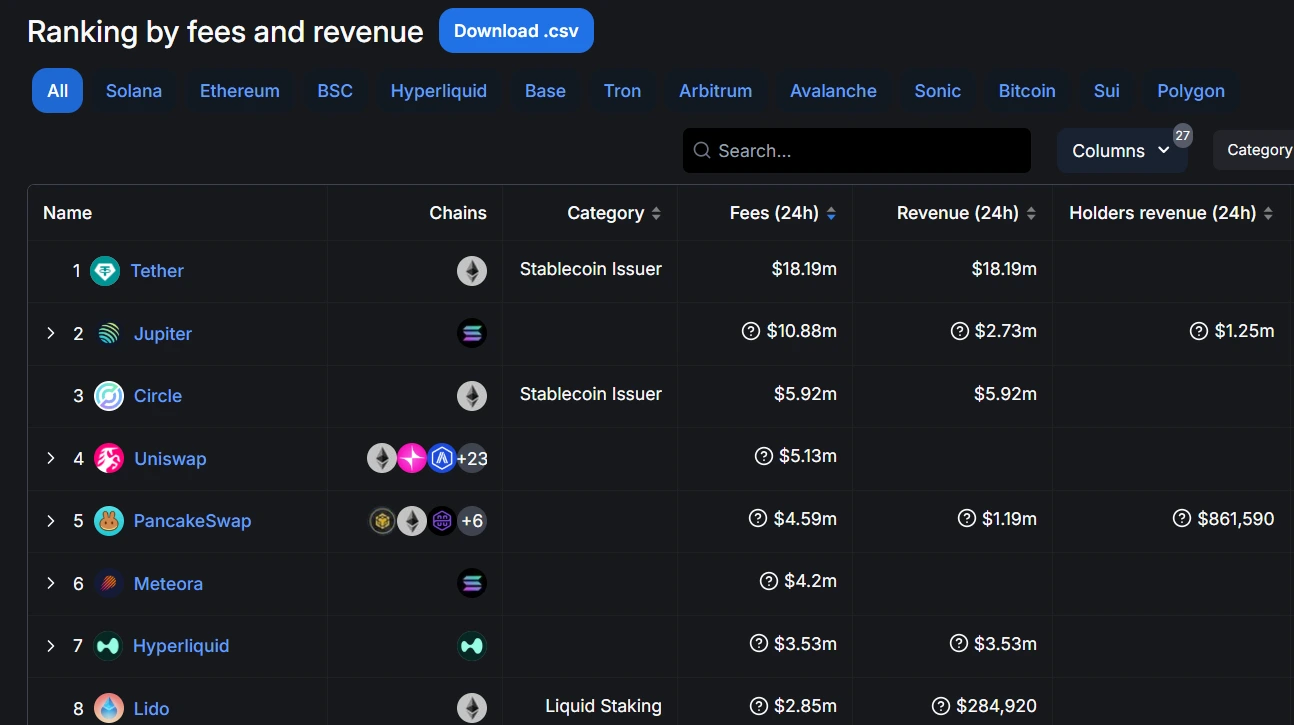Click the help icon beside Meteora's $4.2m fees
Screen dimensions: 1294x725
click(768, 581)
